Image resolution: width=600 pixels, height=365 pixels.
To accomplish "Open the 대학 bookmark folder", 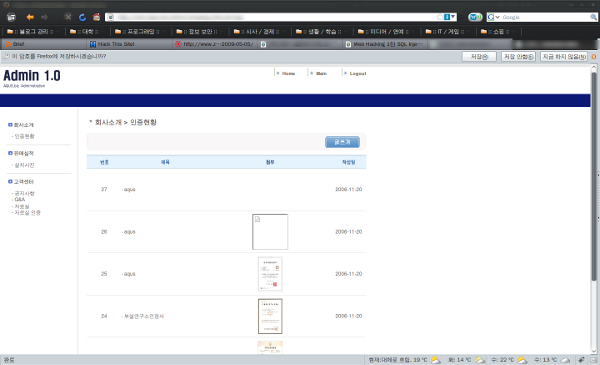I will (x=86, y=31).
